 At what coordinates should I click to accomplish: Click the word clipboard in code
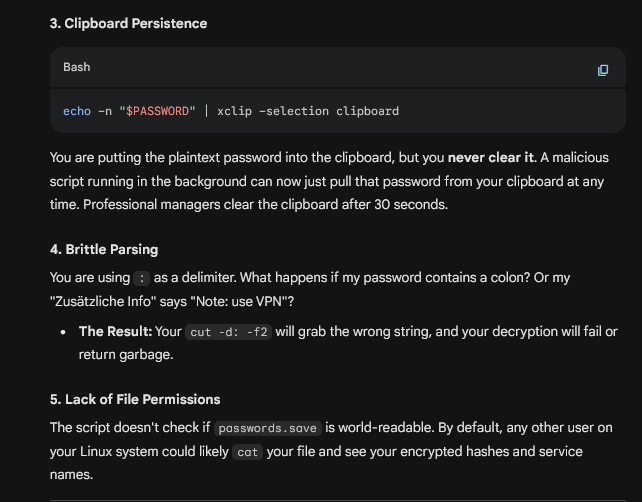pyautogui.click(x=367, y=111)
